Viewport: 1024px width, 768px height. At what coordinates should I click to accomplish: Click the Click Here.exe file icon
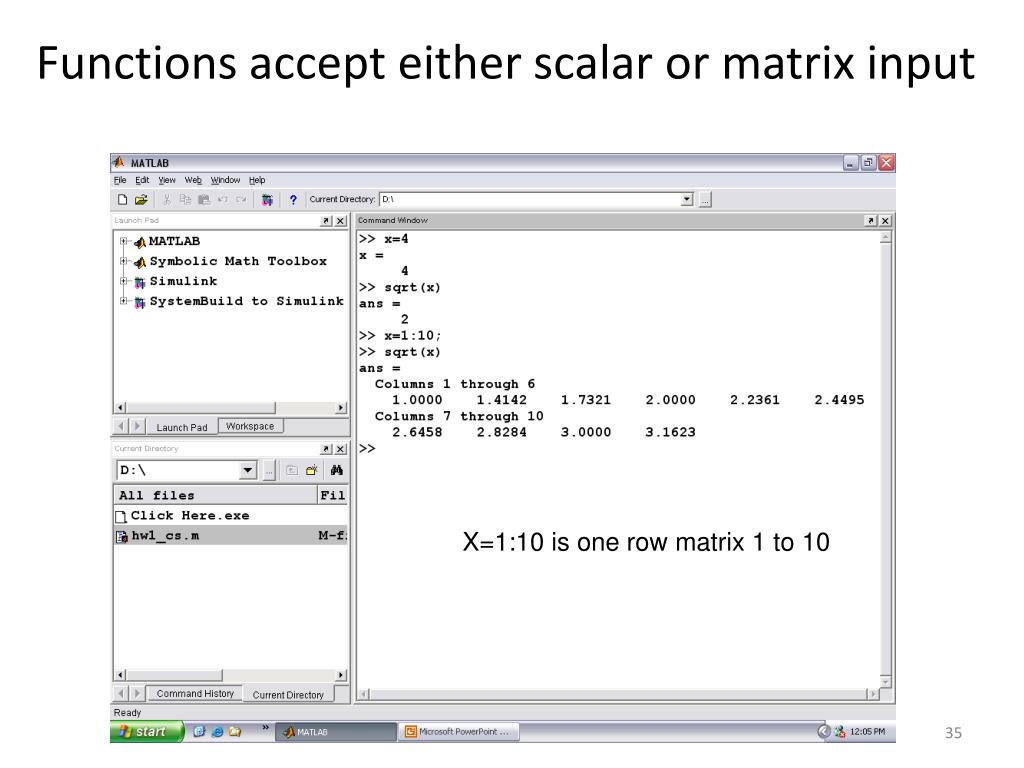[x=121, y=517]
